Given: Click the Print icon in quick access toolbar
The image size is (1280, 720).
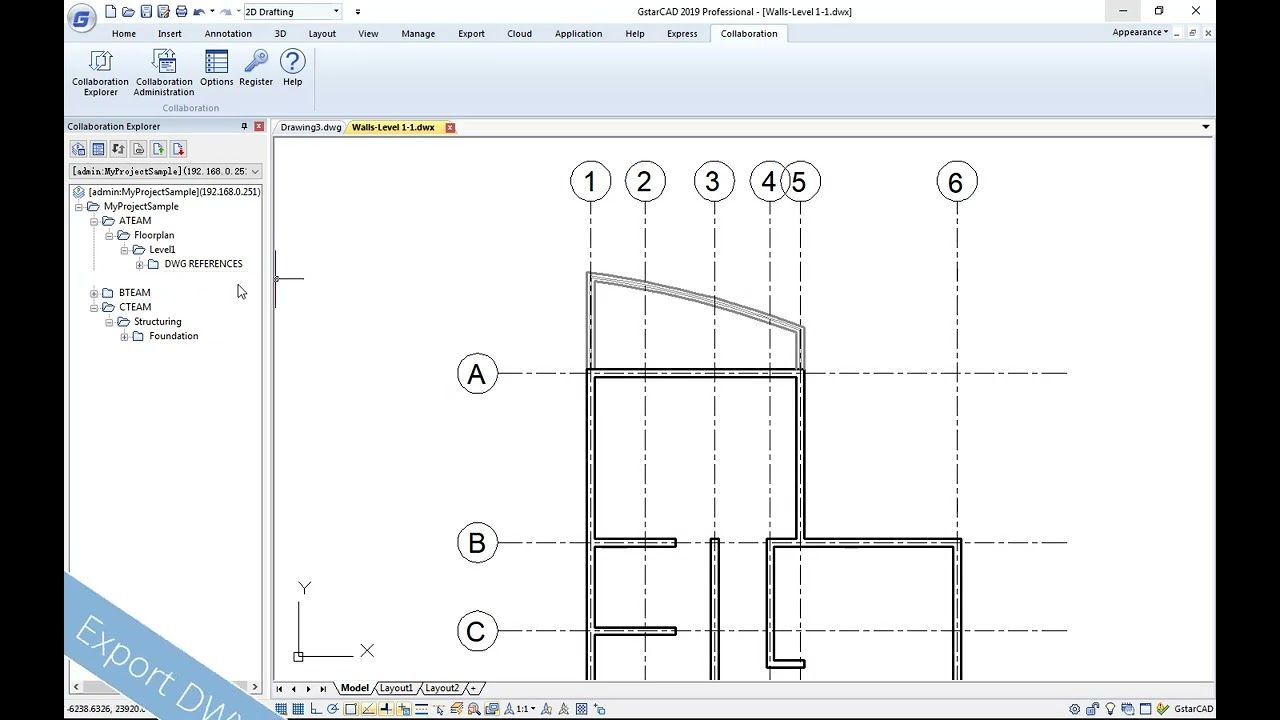Looking at the screenshot, I should (x=181, y=12).
